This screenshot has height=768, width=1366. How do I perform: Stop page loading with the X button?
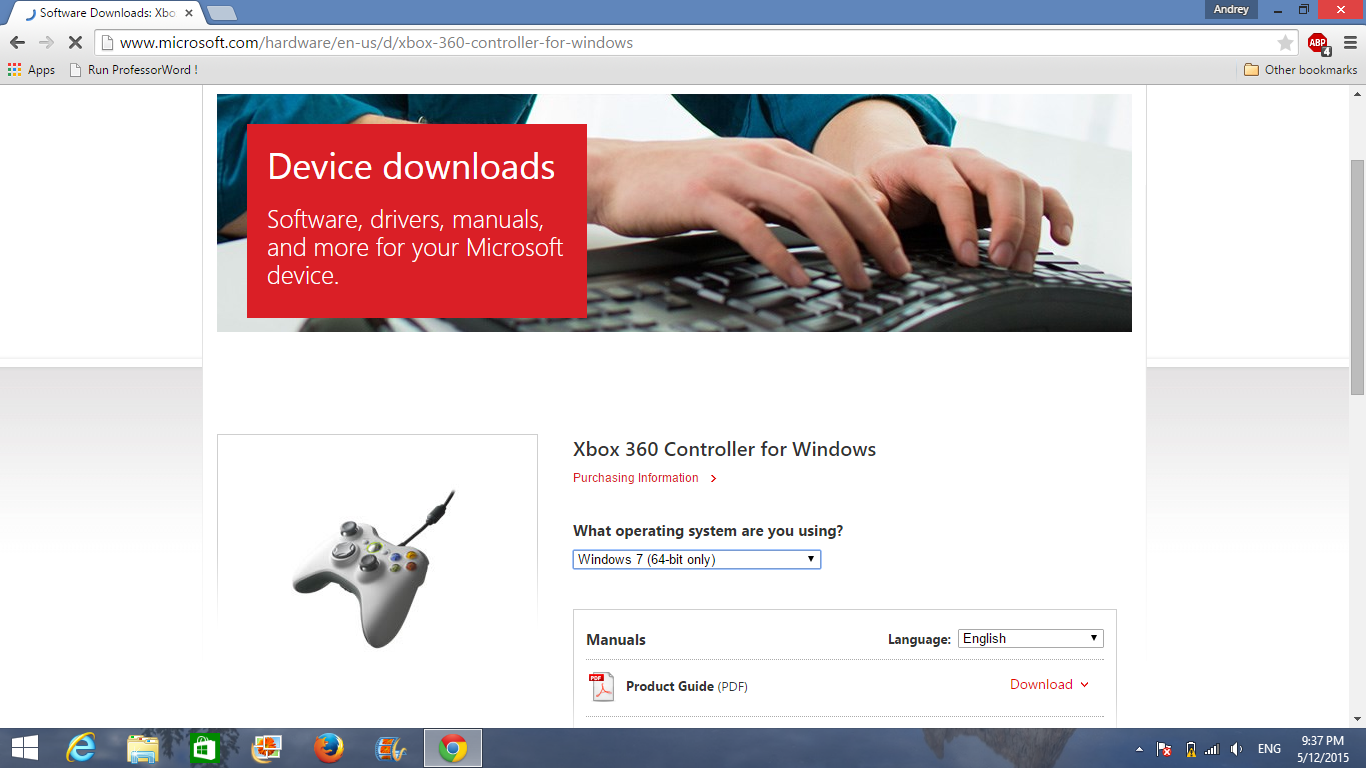tap(75, 43)
